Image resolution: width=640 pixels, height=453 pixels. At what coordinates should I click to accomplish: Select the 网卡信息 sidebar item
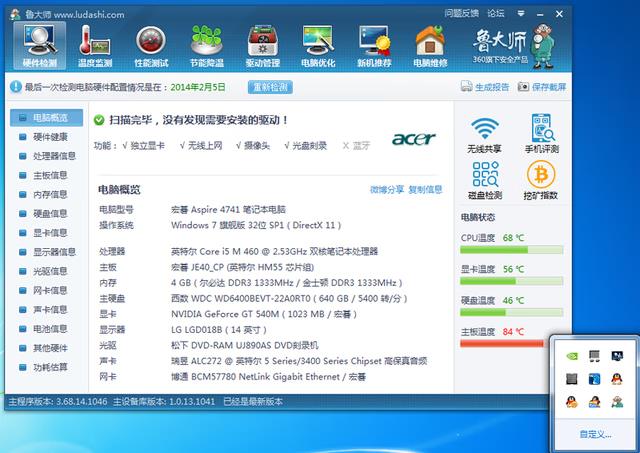point(47,290)
